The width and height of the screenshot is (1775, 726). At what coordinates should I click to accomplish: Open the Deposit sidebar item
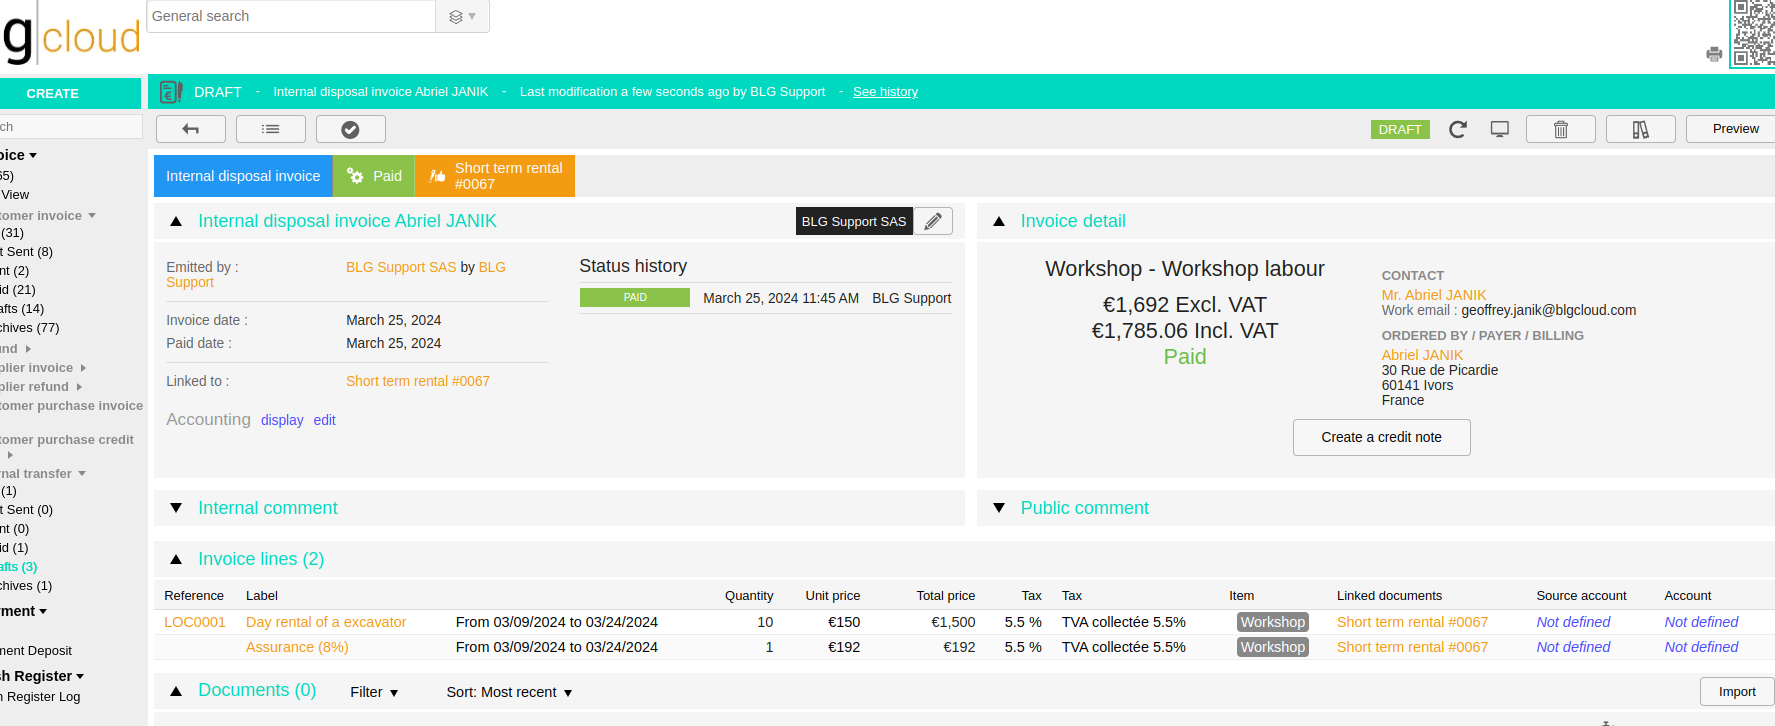[x=36, y=651]
